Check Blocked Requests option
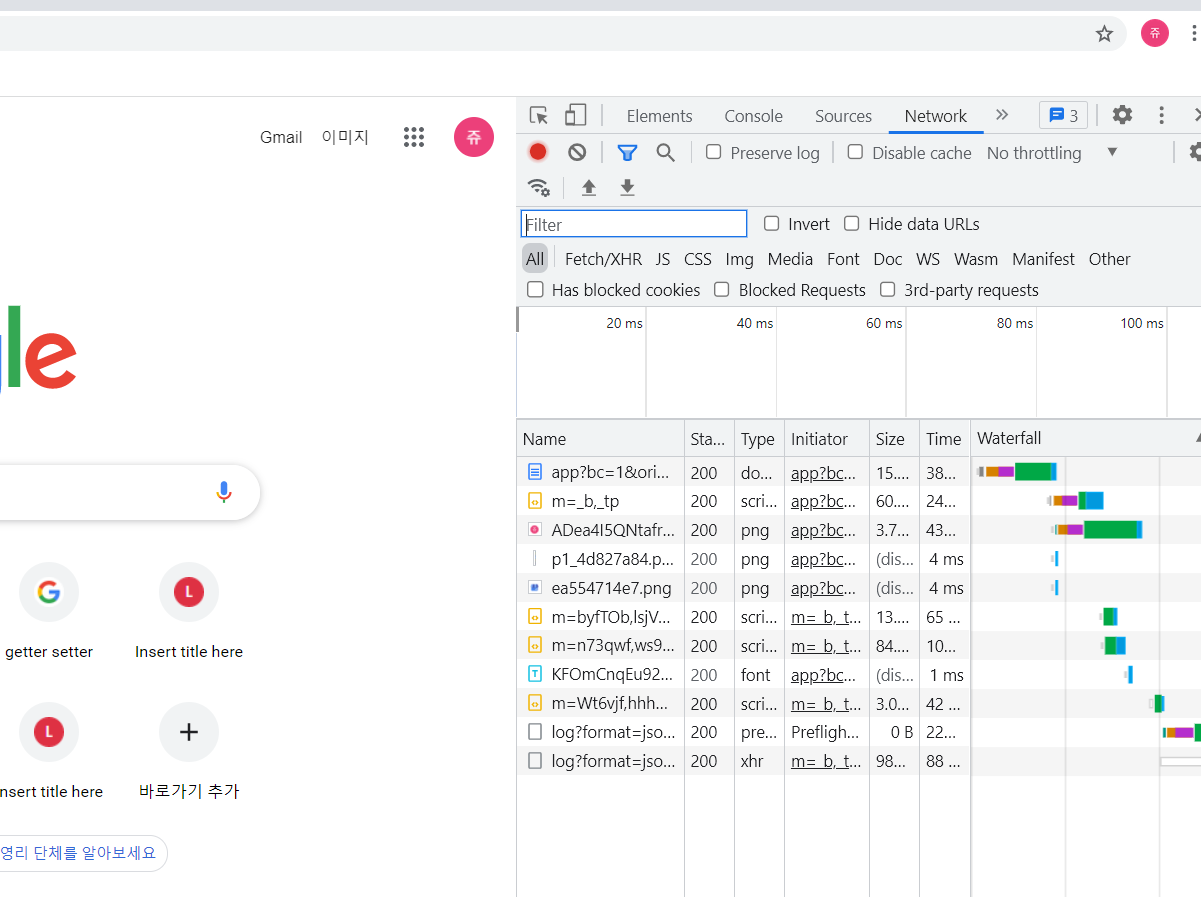 [721, 289]
